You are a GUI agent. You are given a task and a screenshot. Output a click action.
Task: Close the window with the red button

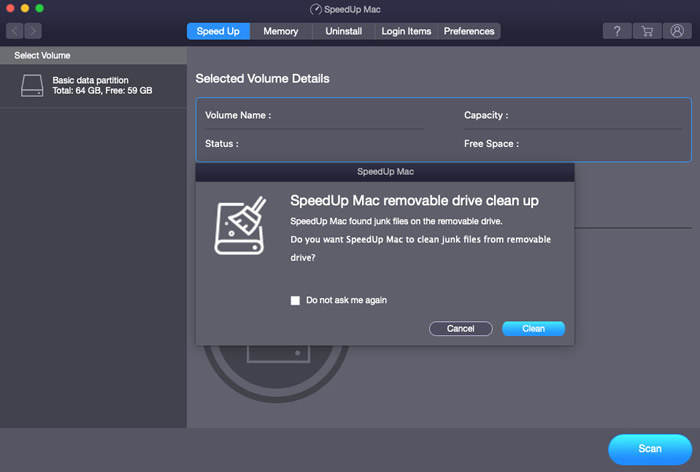click(10, 8)
